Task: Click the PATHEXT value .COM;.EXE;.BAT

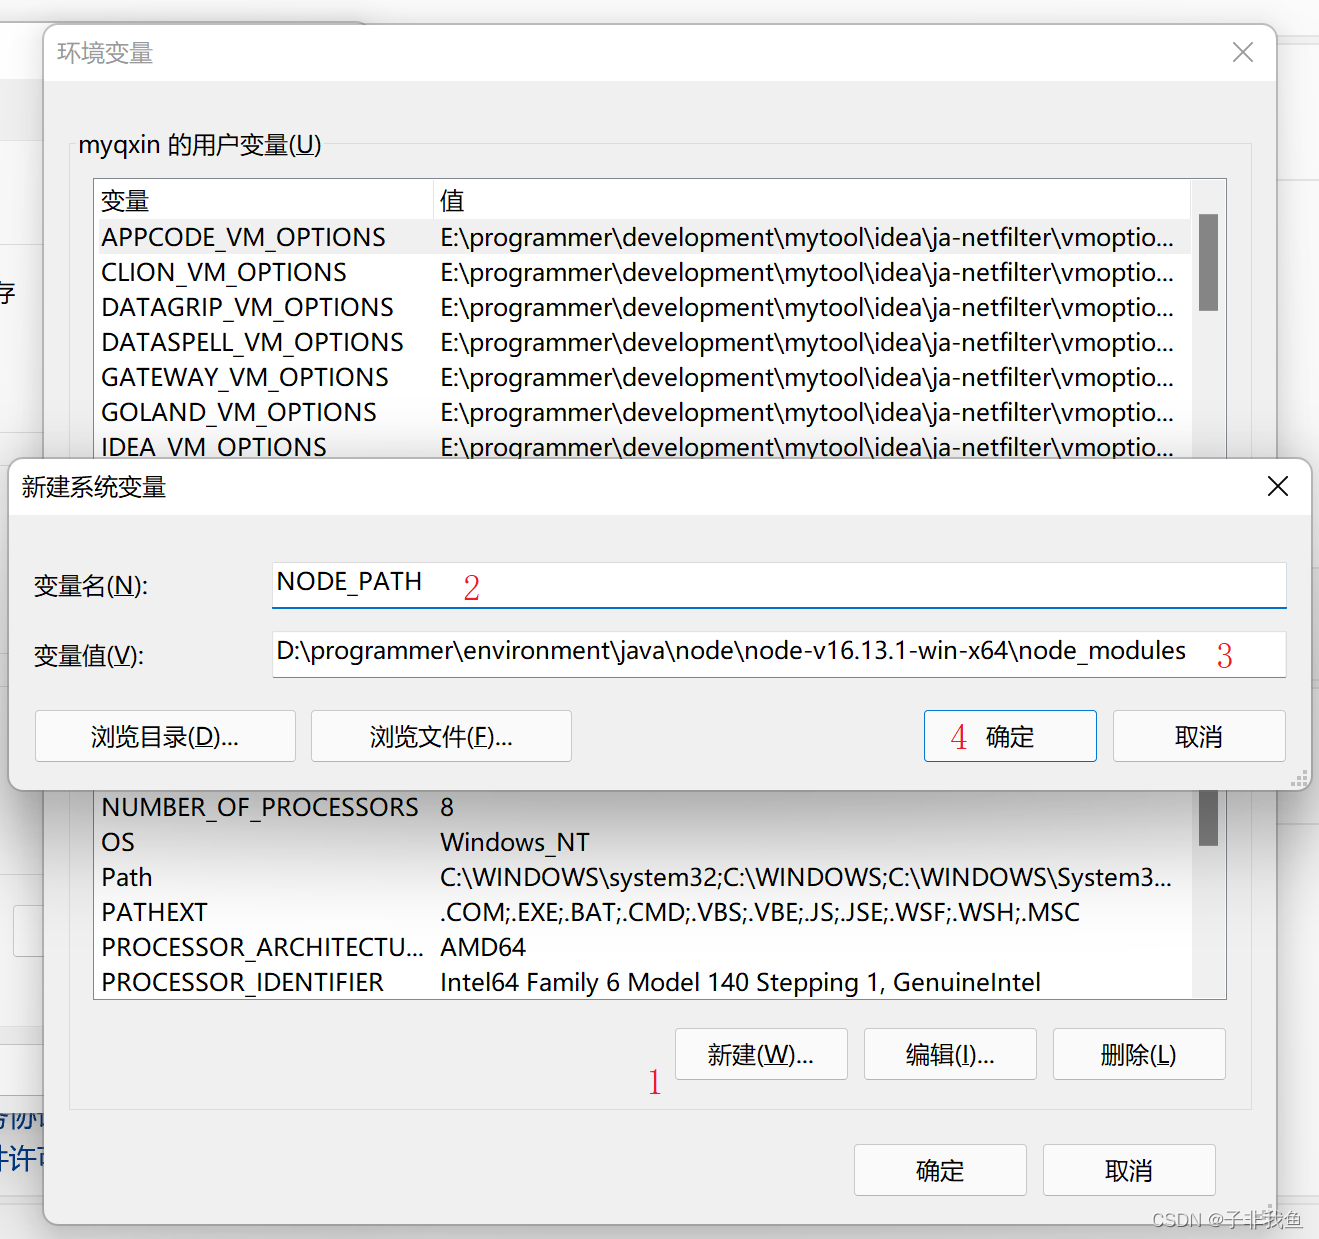Action: 760,912
